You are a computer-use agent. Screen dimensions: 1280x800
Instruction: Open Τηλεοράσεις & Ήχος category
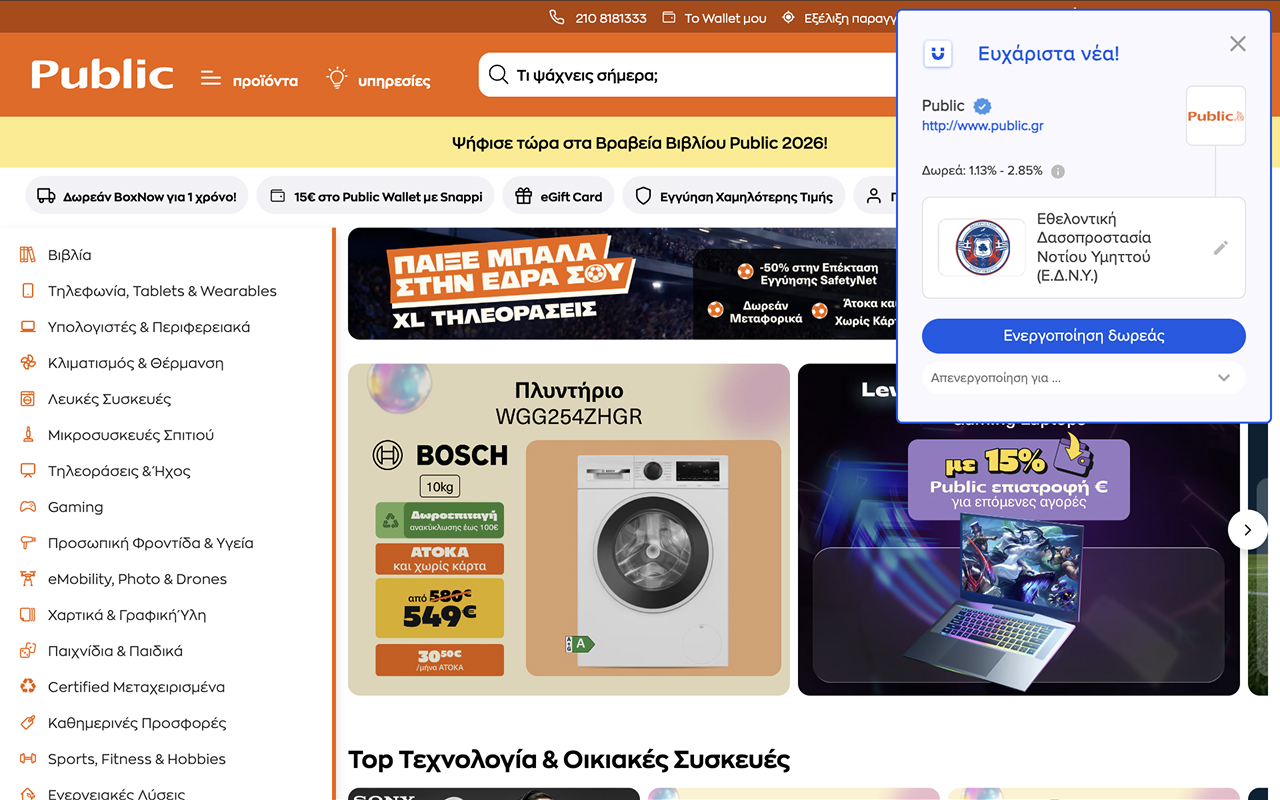click(119, 471)
